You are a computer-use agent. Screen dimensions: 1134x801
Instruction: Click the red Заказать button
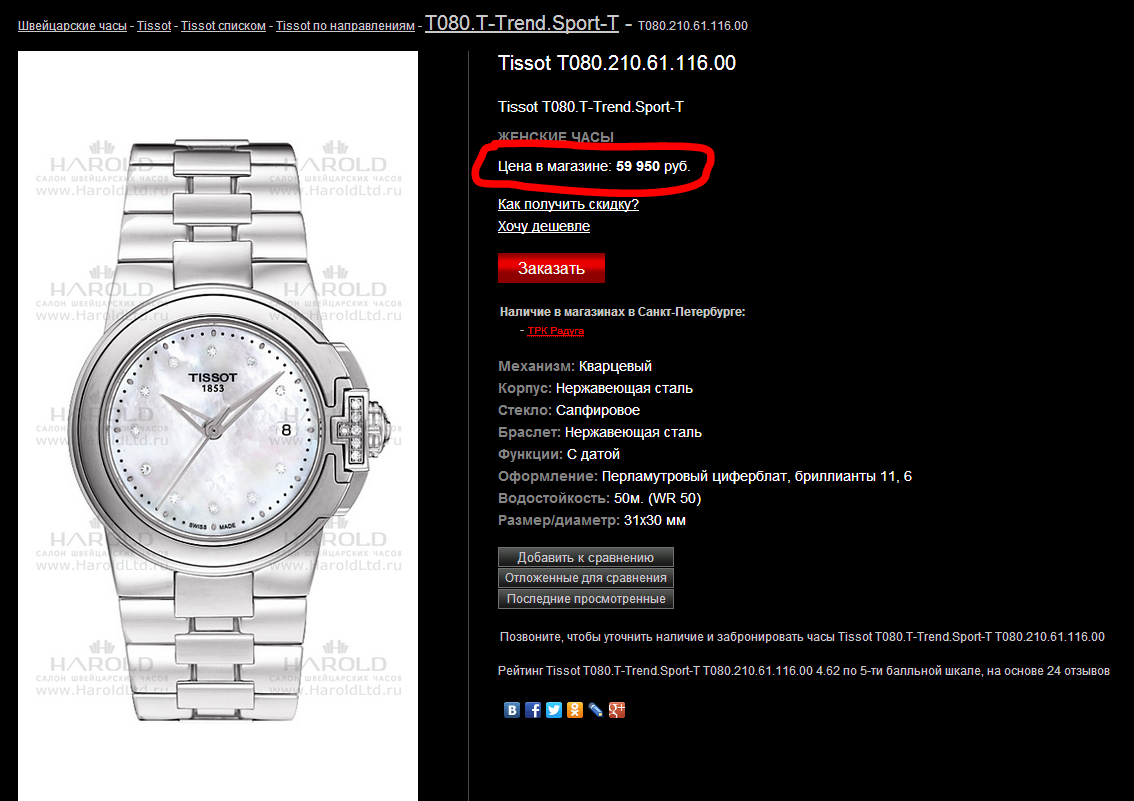551,268
